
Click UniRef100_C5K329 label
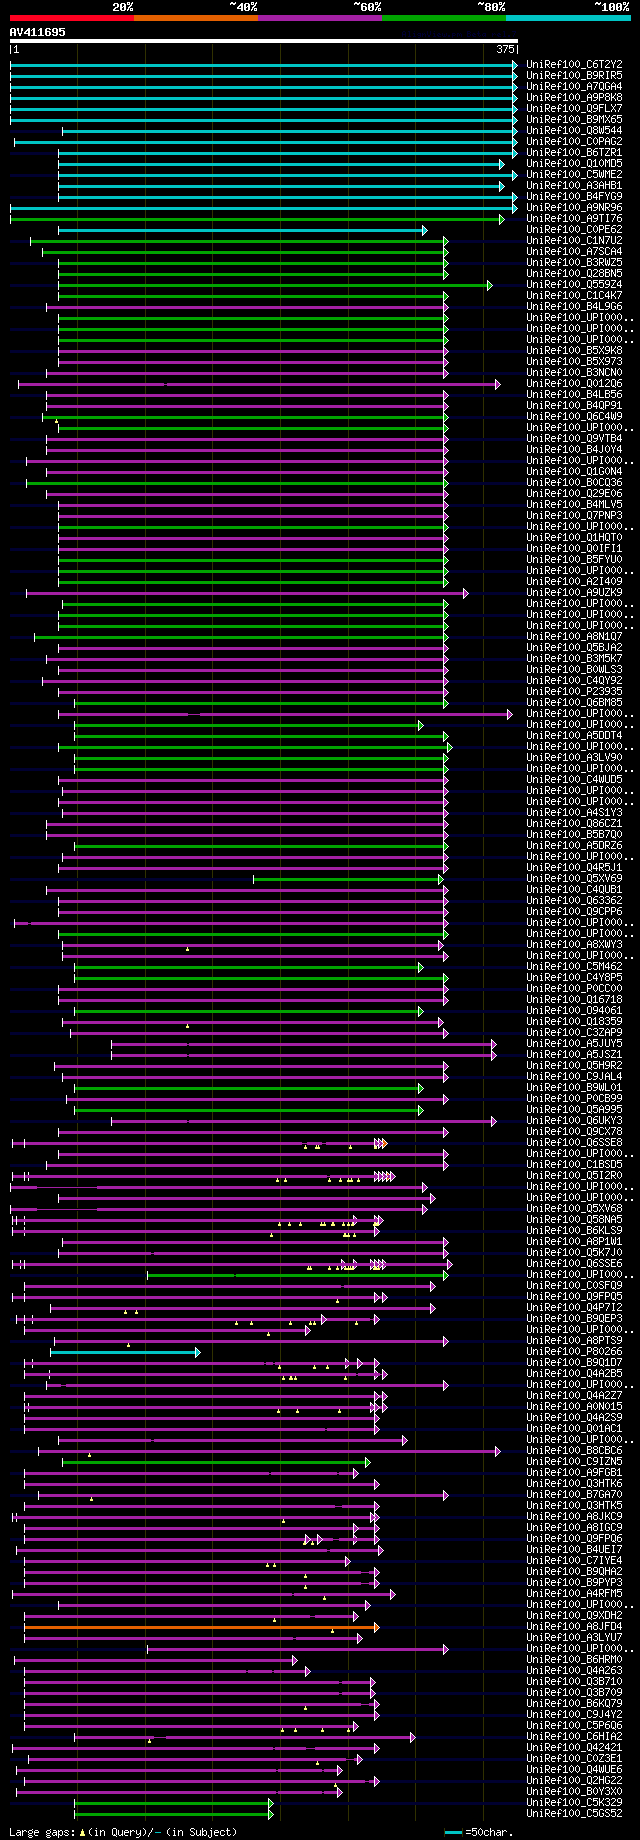(x=574, y=1802)
